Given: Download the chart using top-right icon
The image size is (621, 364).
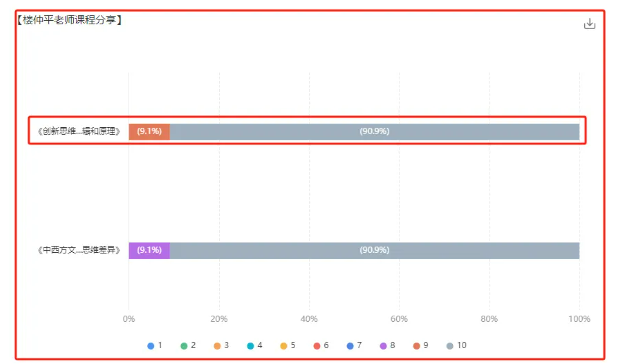Looking at the screenshot, I should pyautogui.click(x=589, y=24).
